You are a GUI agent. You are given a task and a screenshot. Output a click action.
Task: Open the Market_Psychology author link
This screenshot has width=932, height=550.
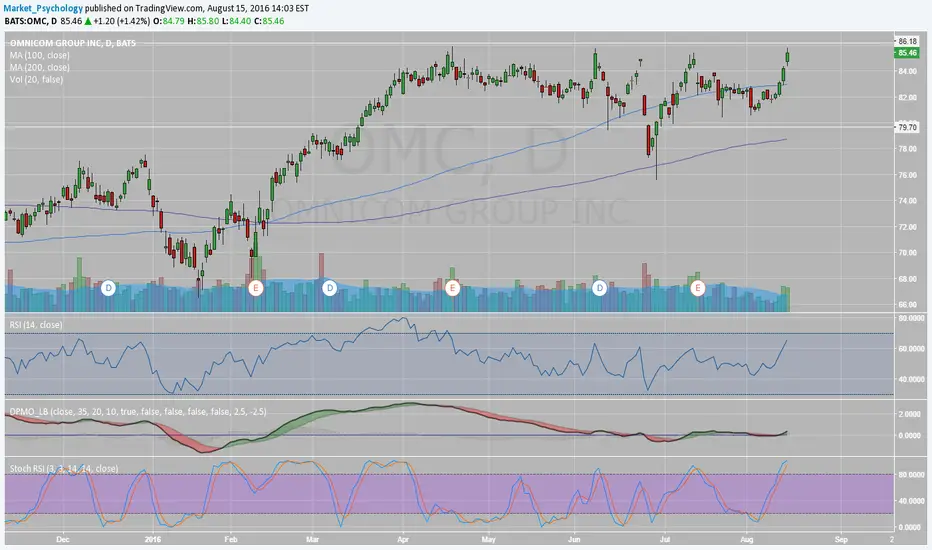click(x=43, y=8)
